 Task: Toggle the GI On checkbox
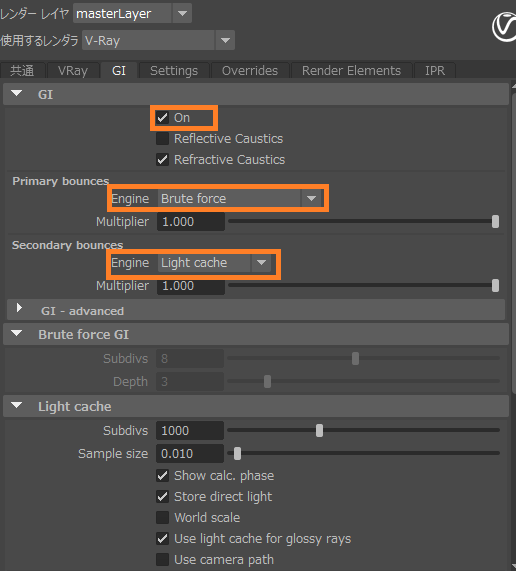(x=162, y=118)
